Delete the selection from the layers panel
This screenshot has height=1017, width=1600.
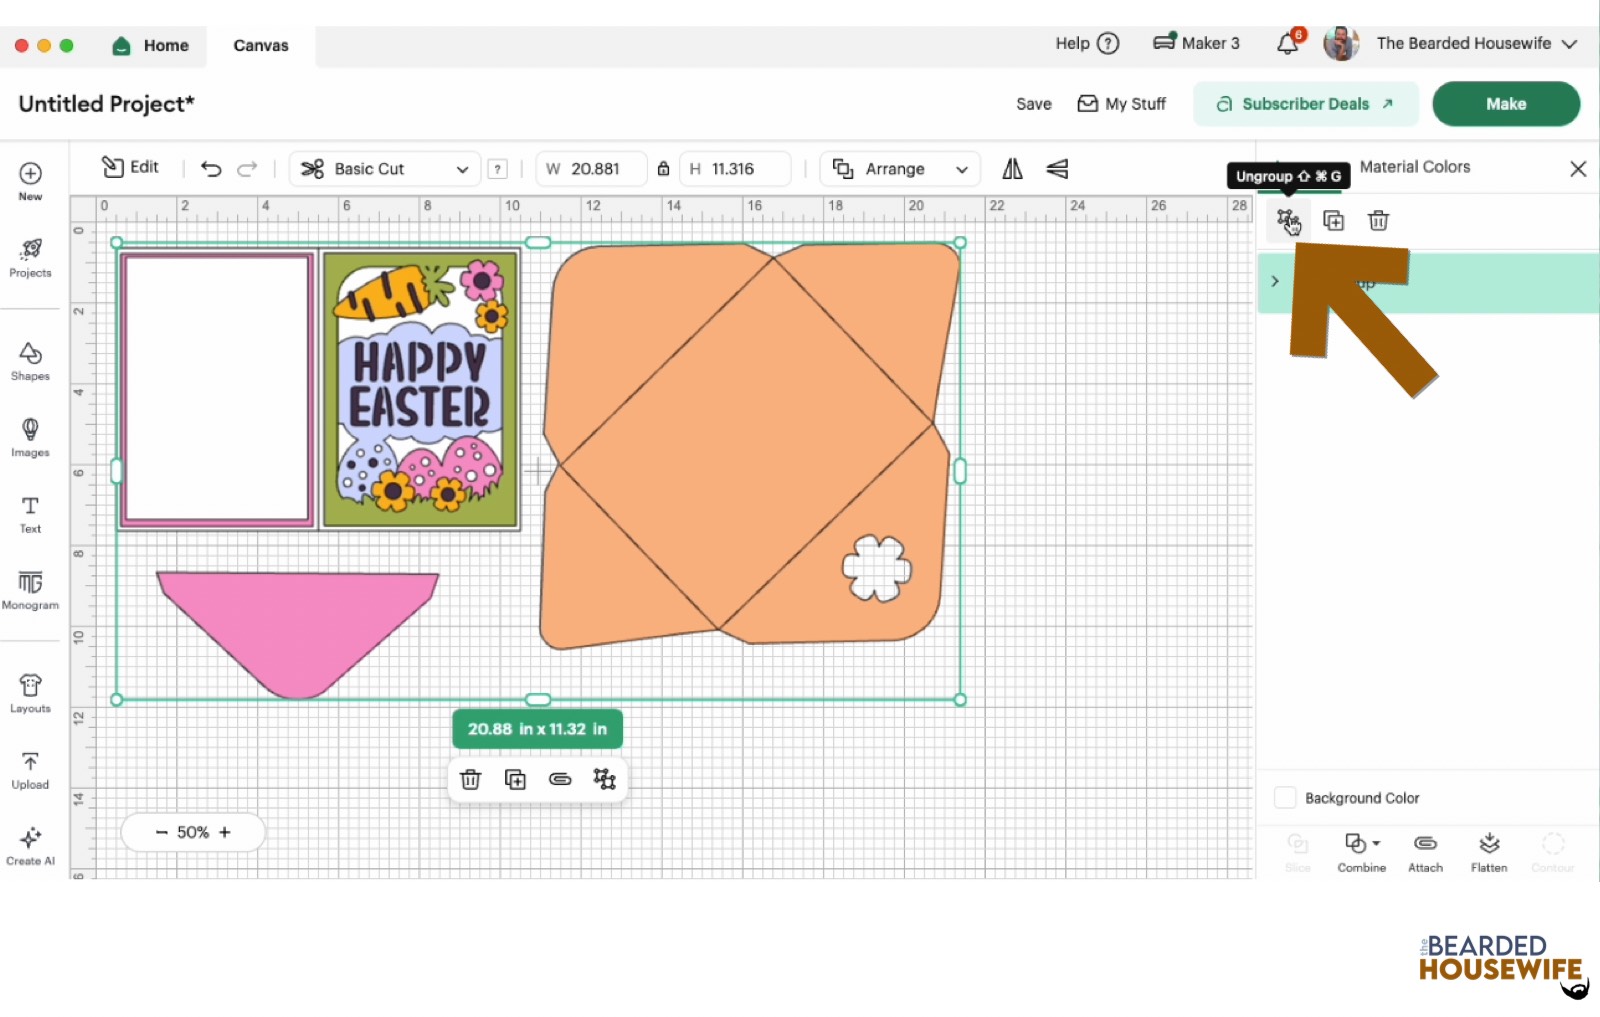[x=1378, y=220]
